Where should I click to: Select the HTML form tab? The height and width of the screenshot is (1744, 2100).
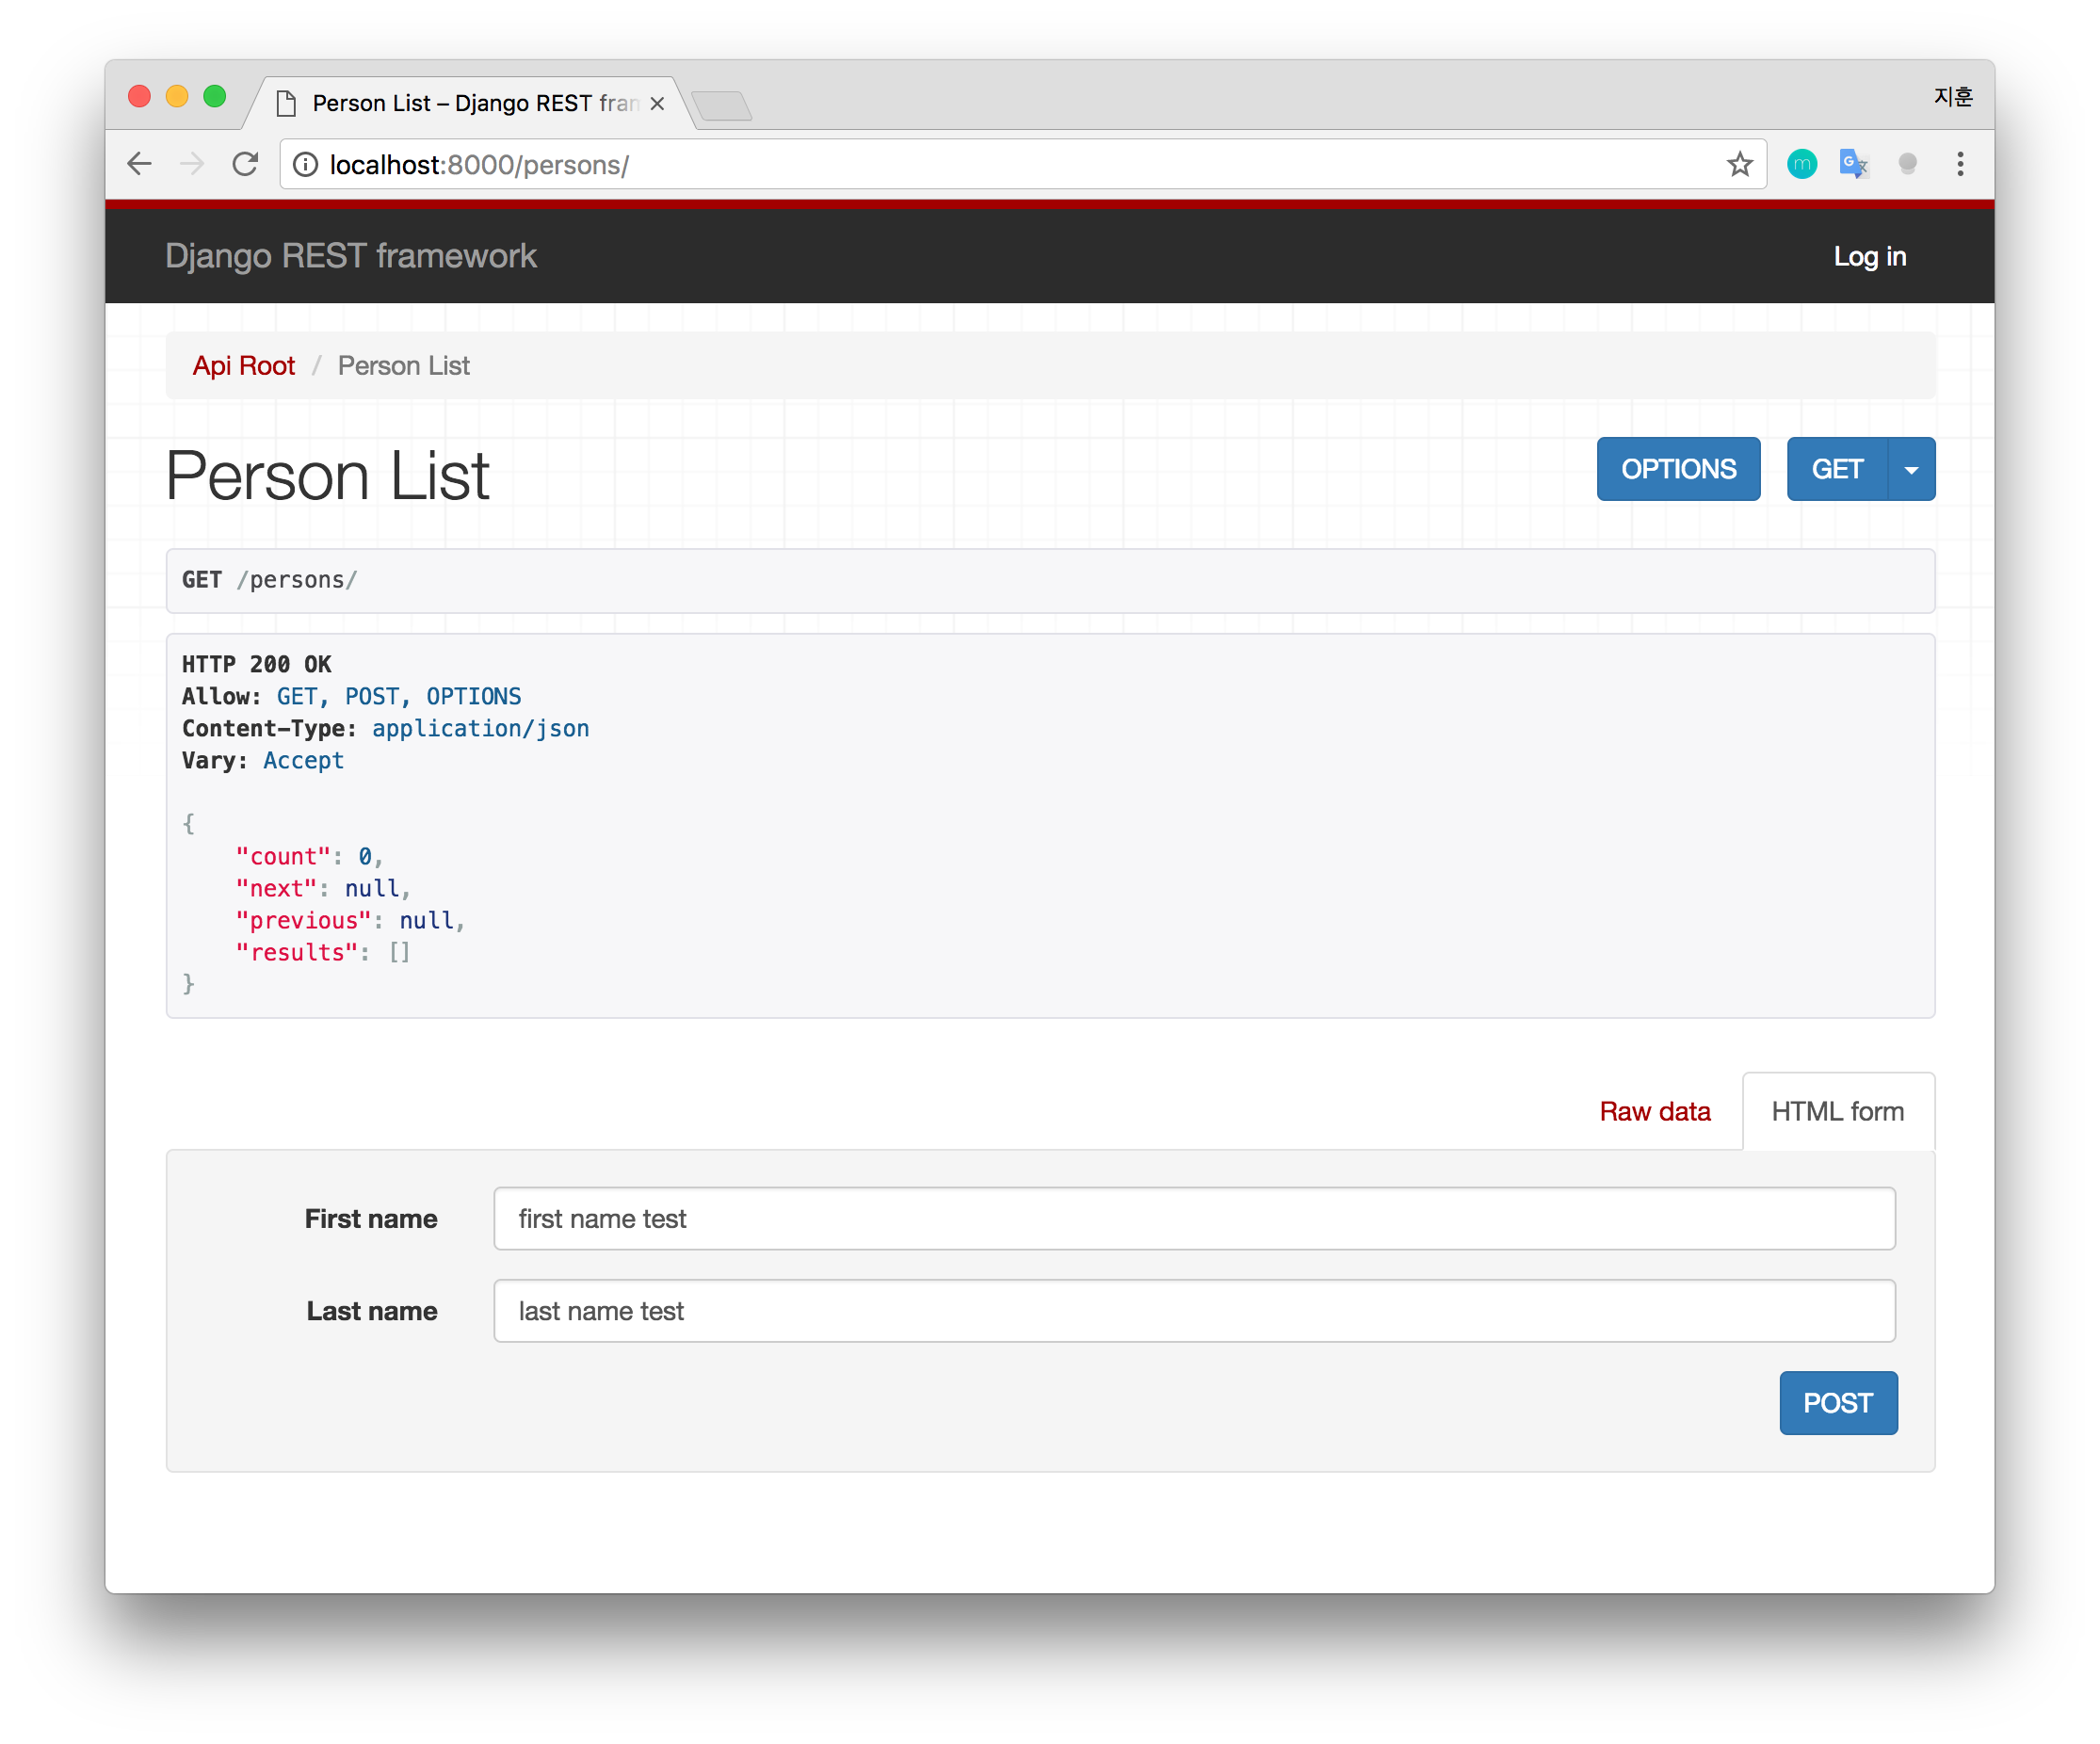[1838, 1111]
